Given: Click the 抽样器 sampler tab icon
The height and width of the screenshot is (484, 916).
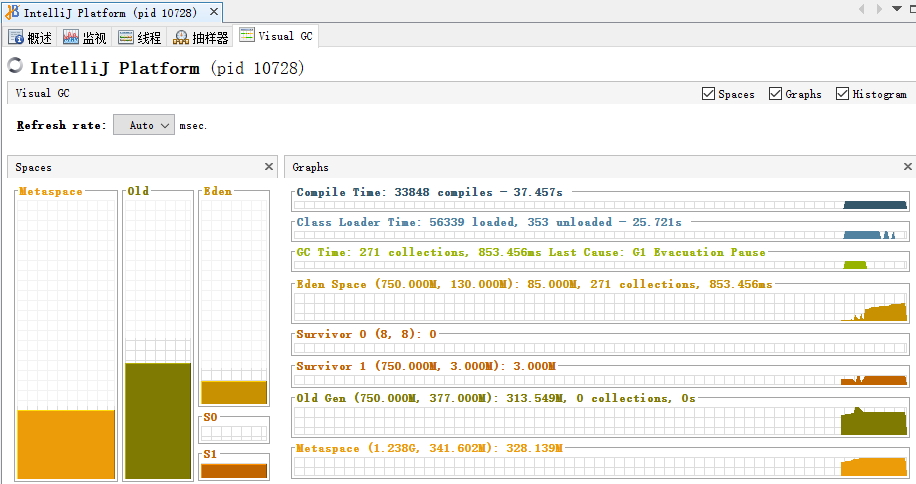Looking at the screenshot, I should [x=181, y=38].
